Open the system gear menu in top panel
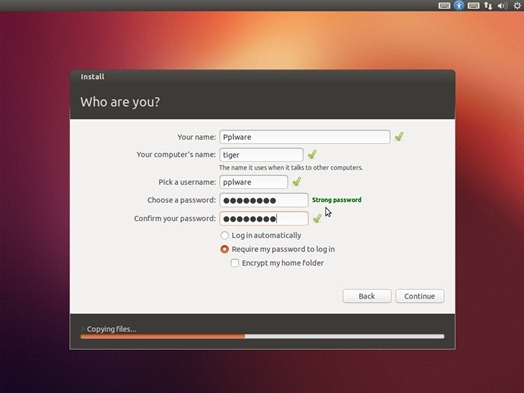Viewport: 524px width, 393px height. [517, 6]
